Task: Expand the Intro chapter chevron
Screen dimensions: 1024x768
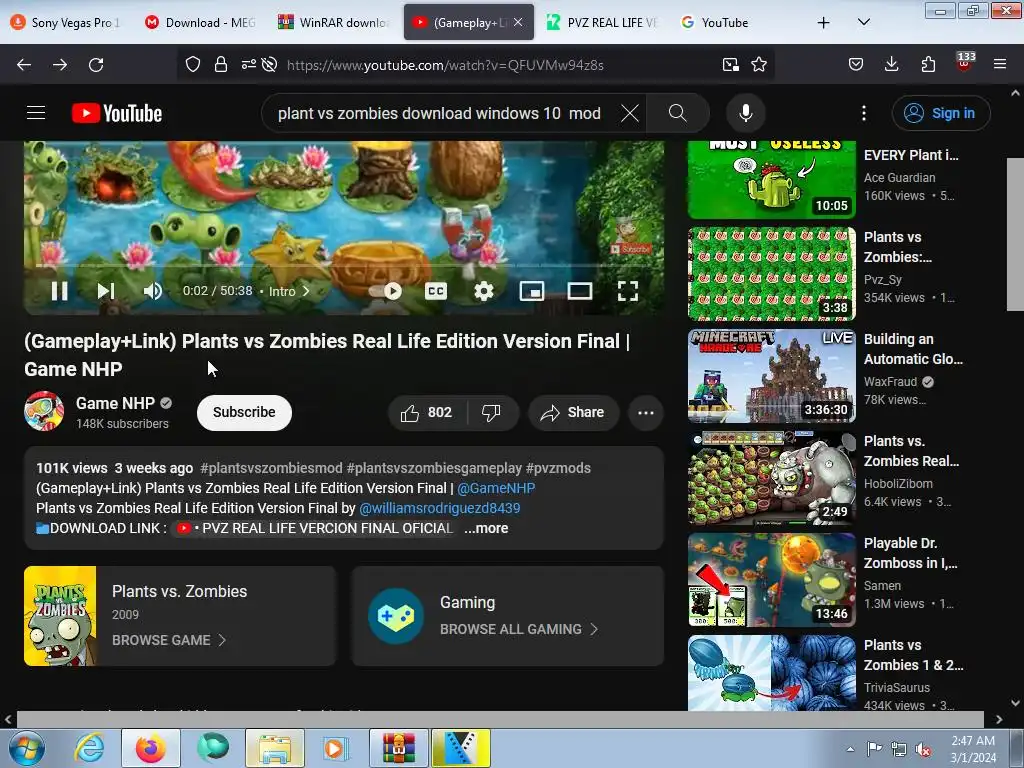Action: (x=306, y=291)
